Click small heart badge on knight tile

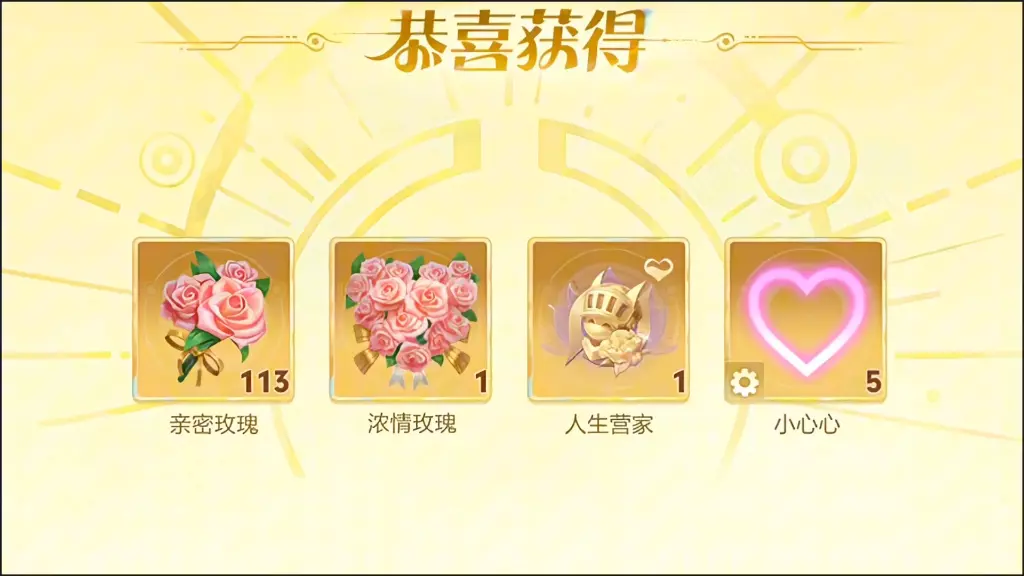pos(658,268)
